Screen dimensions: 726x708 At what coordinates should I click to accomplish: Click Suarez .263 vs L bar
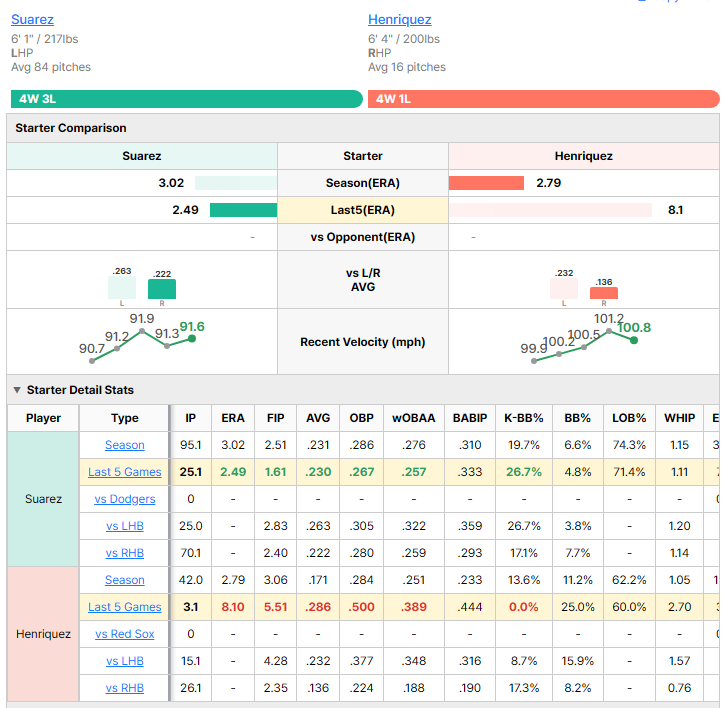(122, 287)
